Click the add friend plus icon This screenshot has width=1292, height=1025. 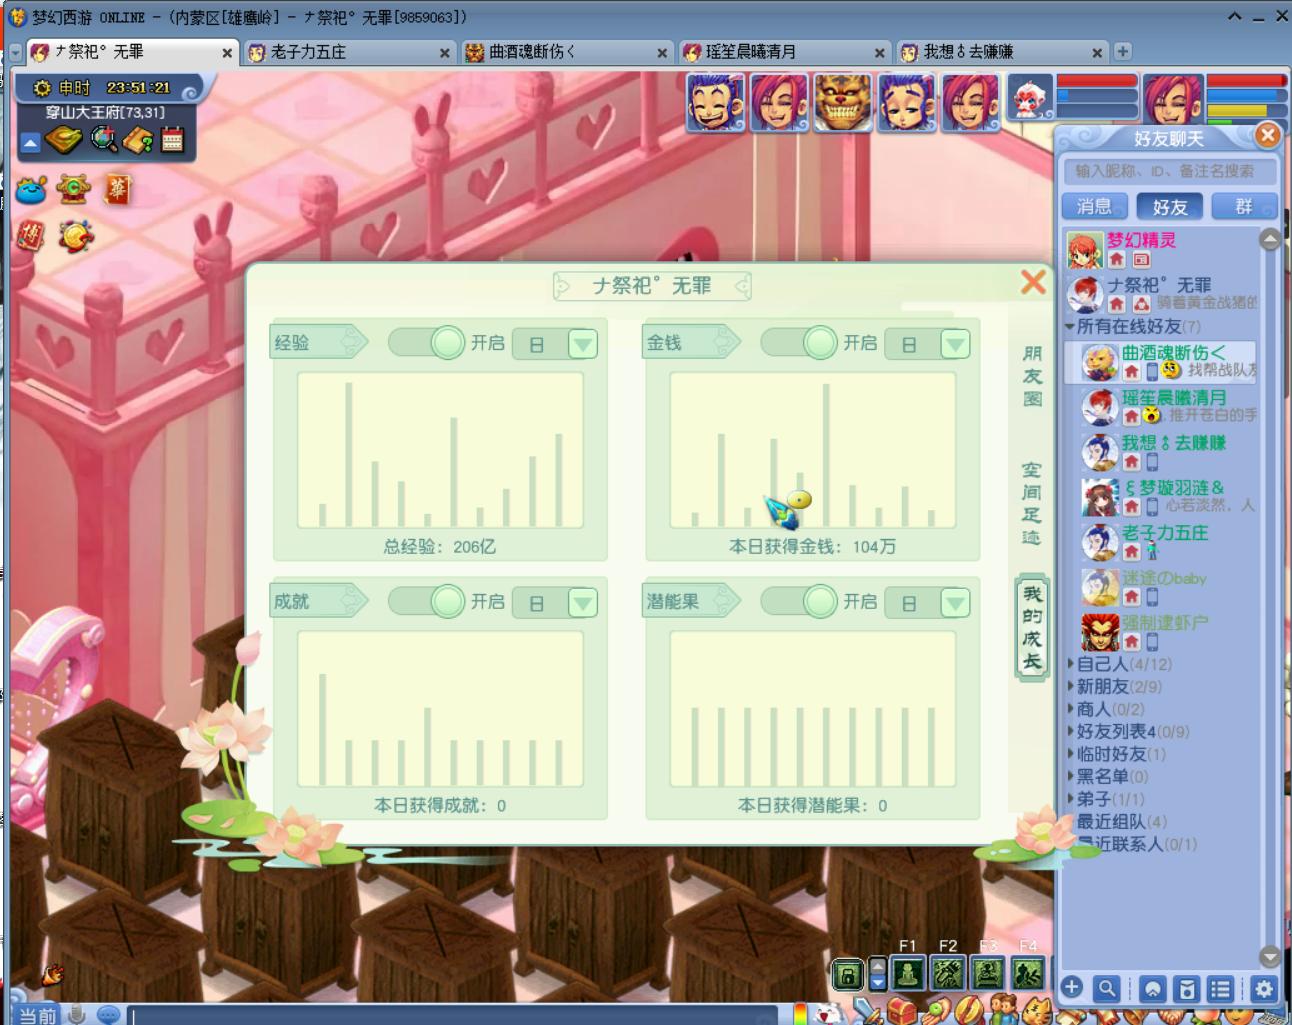[1072, 988]
